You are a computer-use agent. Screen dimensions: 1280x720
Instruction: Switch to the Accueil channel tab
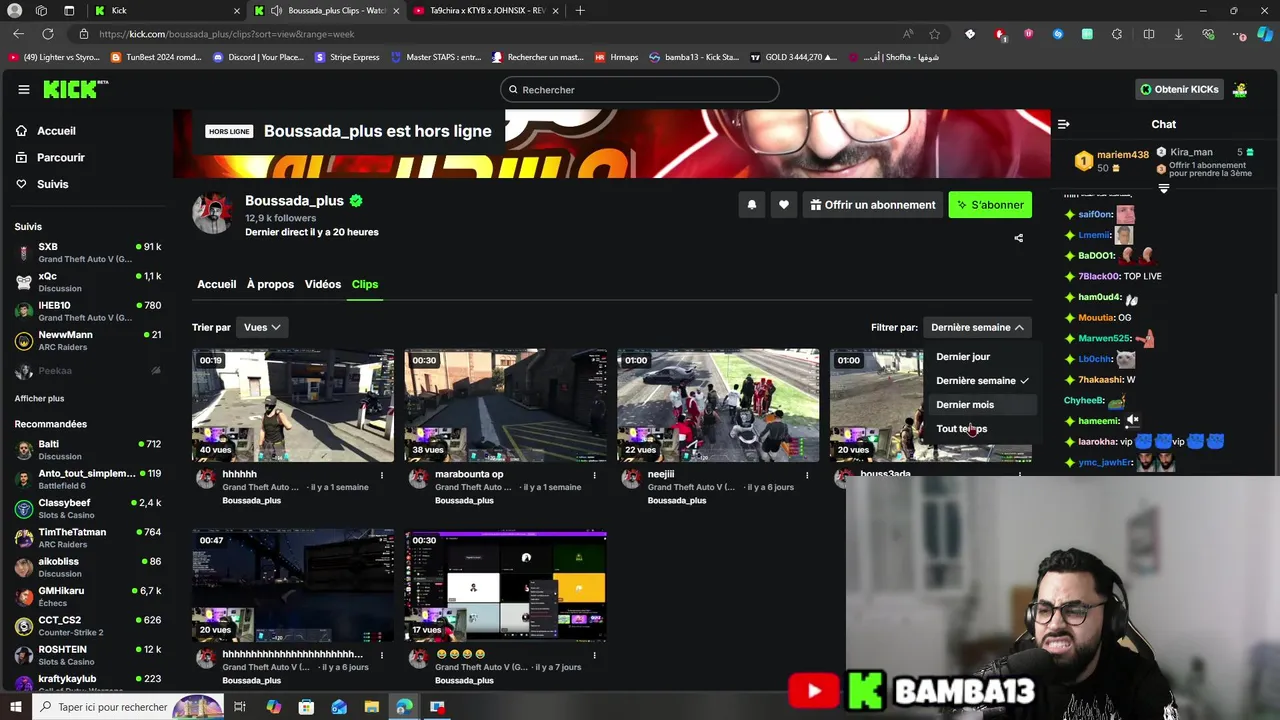[217, 284]
